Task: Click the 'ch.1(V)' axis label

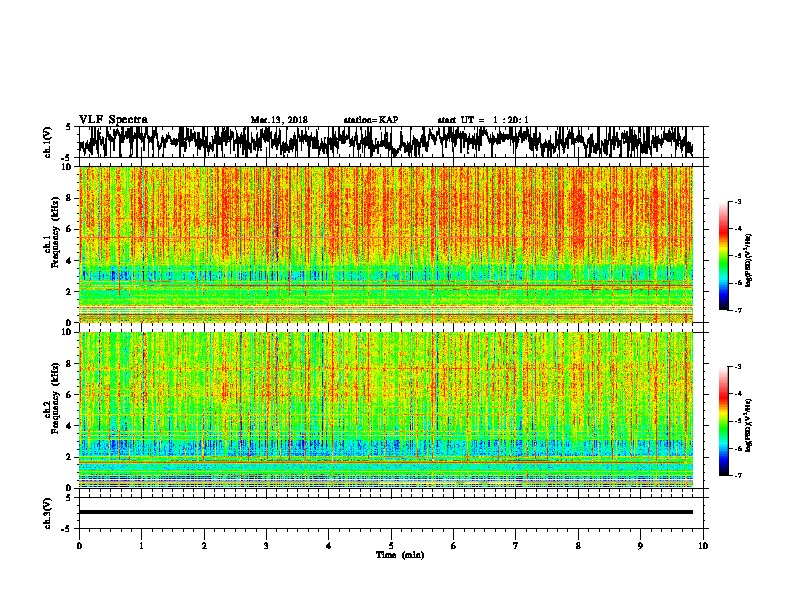Action: pyautogui.click(x=48, y=142)
